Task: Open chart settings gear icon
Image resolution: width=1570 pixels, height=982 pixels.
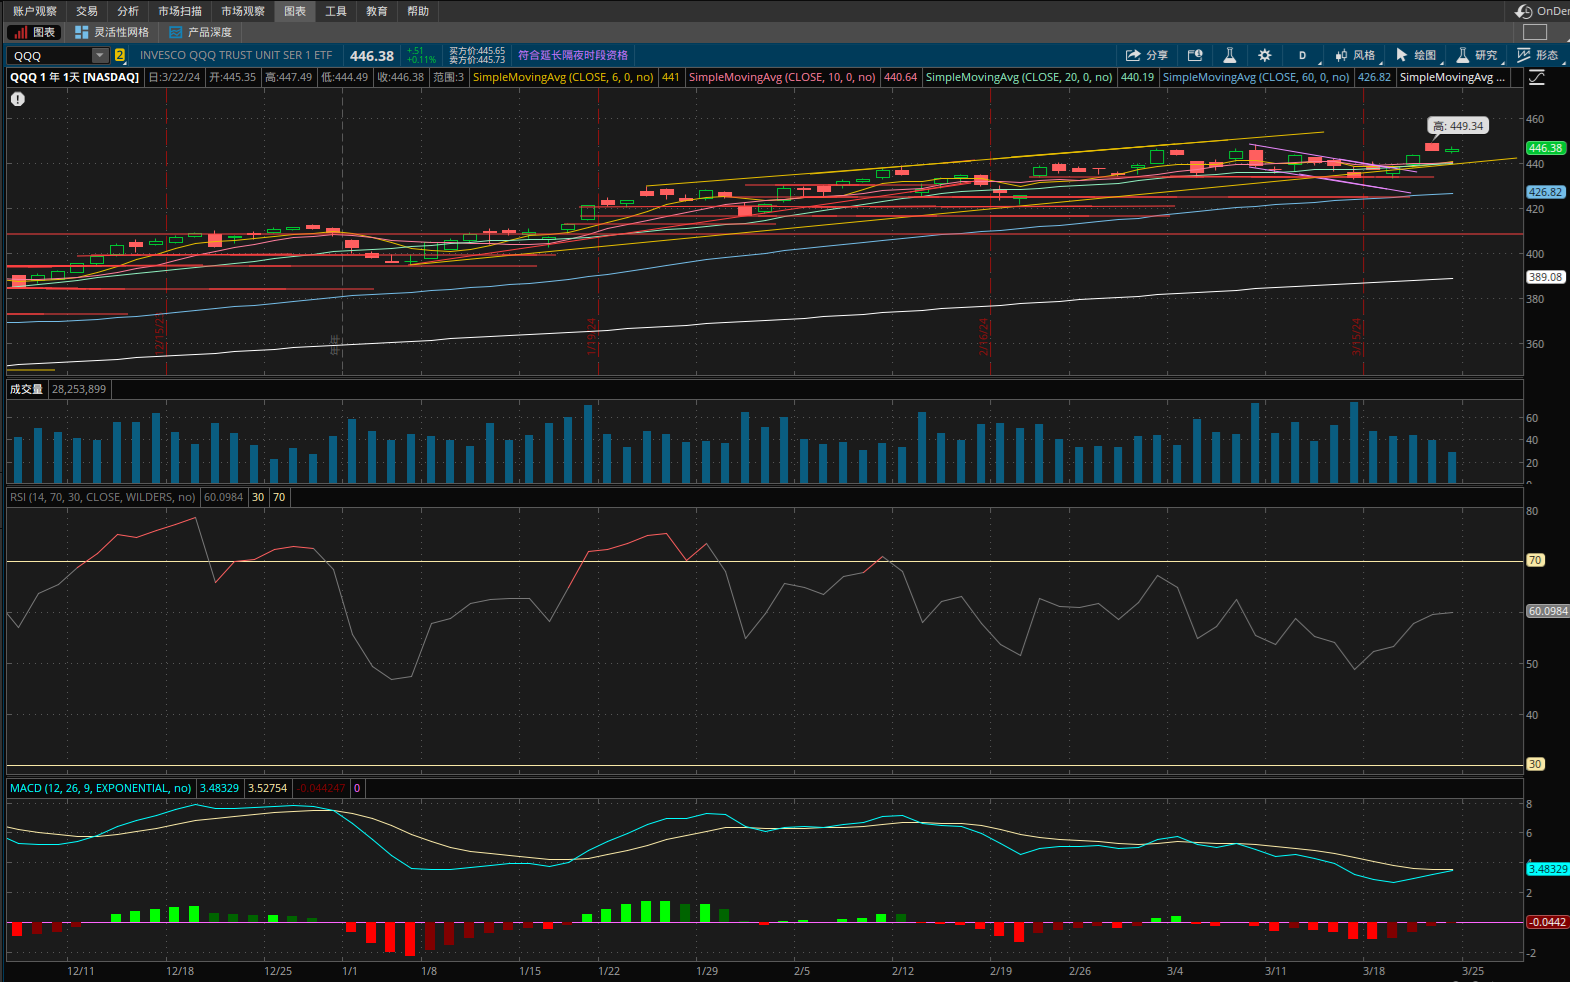Action: [1265, 55]
